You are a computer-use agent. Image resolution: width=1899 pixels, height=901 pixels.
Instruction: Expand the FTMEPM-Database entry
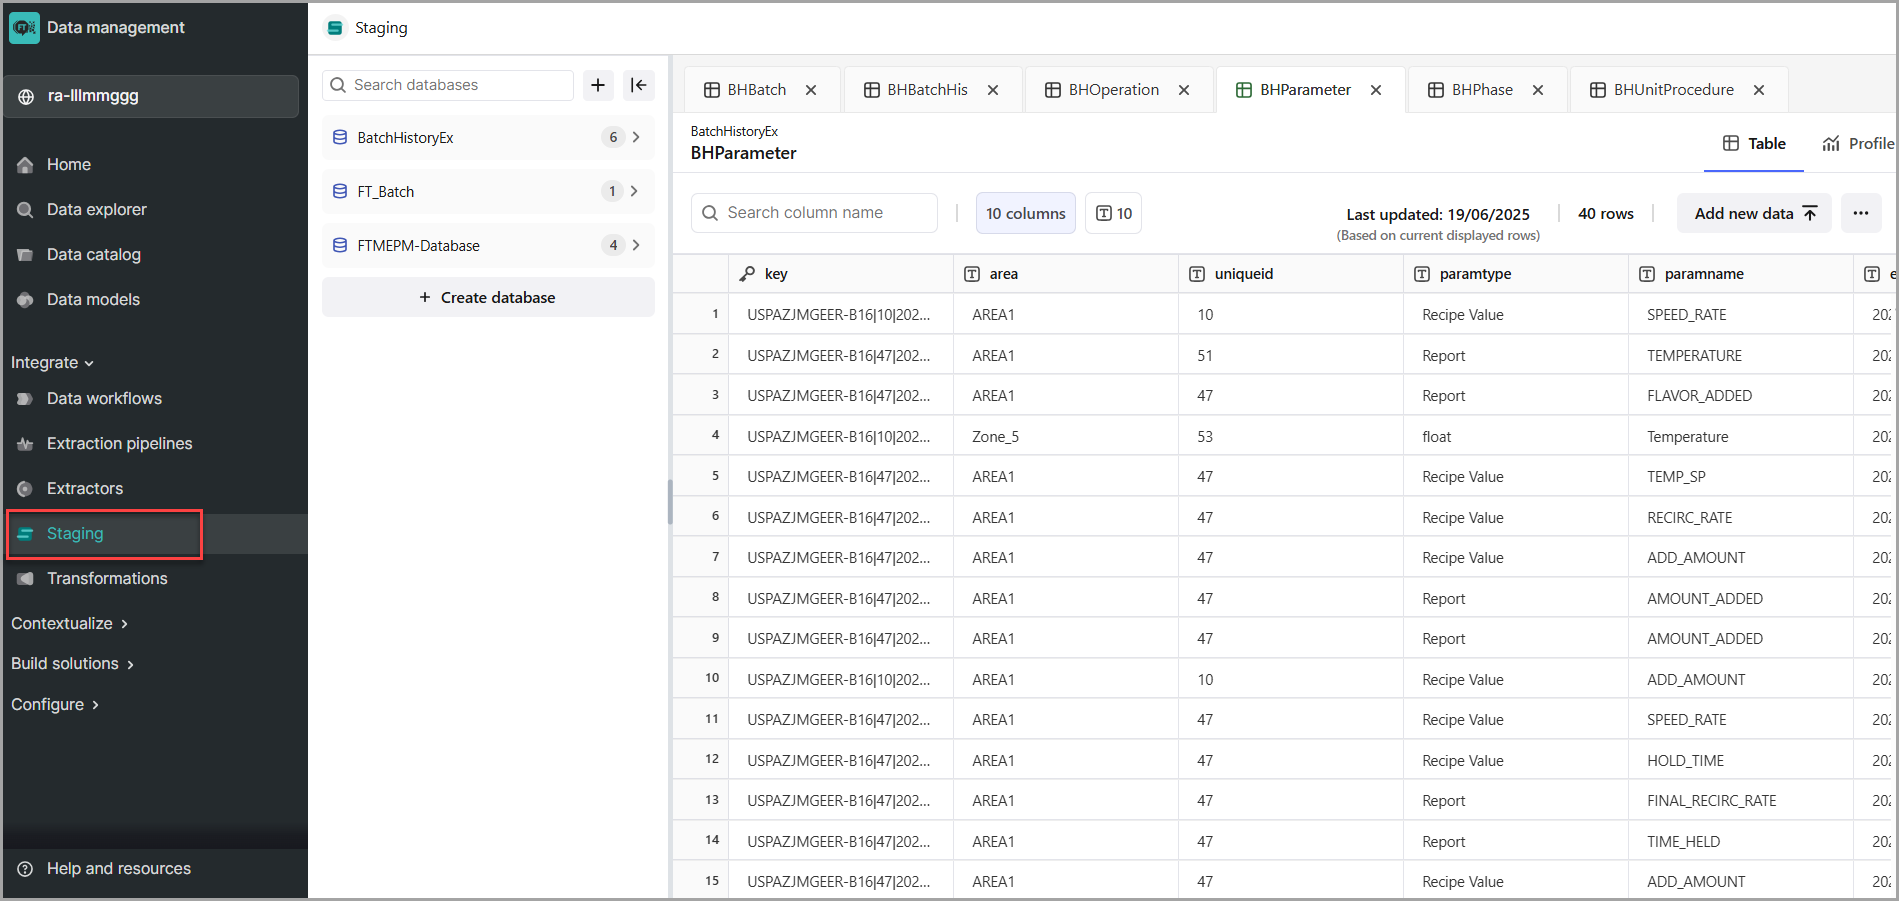click(636, 245)
